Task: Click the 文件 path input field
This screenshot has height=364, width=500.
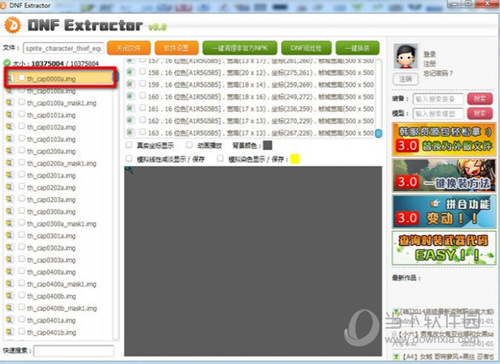Action: (63, 48)
